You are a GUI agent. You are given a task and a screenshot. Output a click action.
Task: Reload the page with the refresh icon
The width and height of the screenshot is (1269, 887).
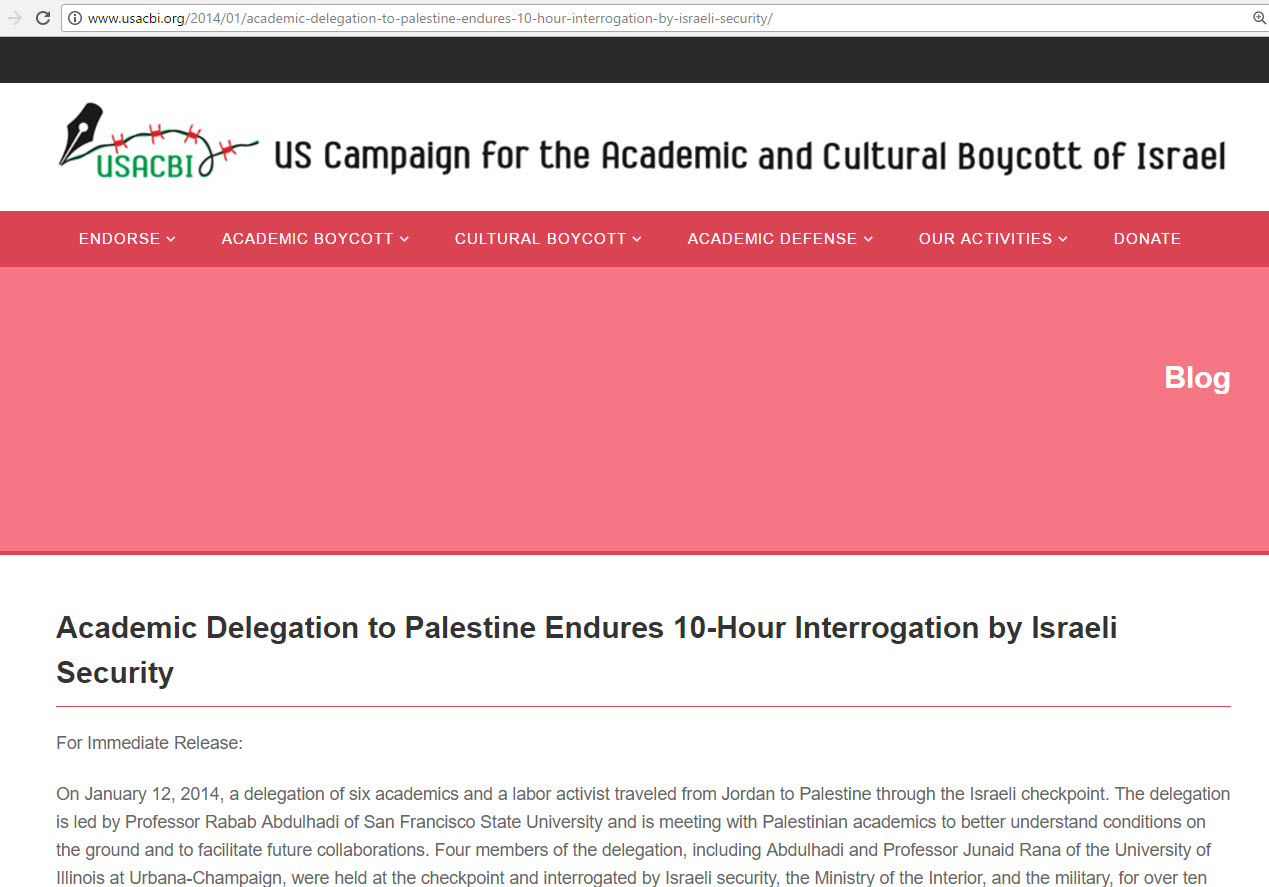pyautogui.click(x=43, y=18)
